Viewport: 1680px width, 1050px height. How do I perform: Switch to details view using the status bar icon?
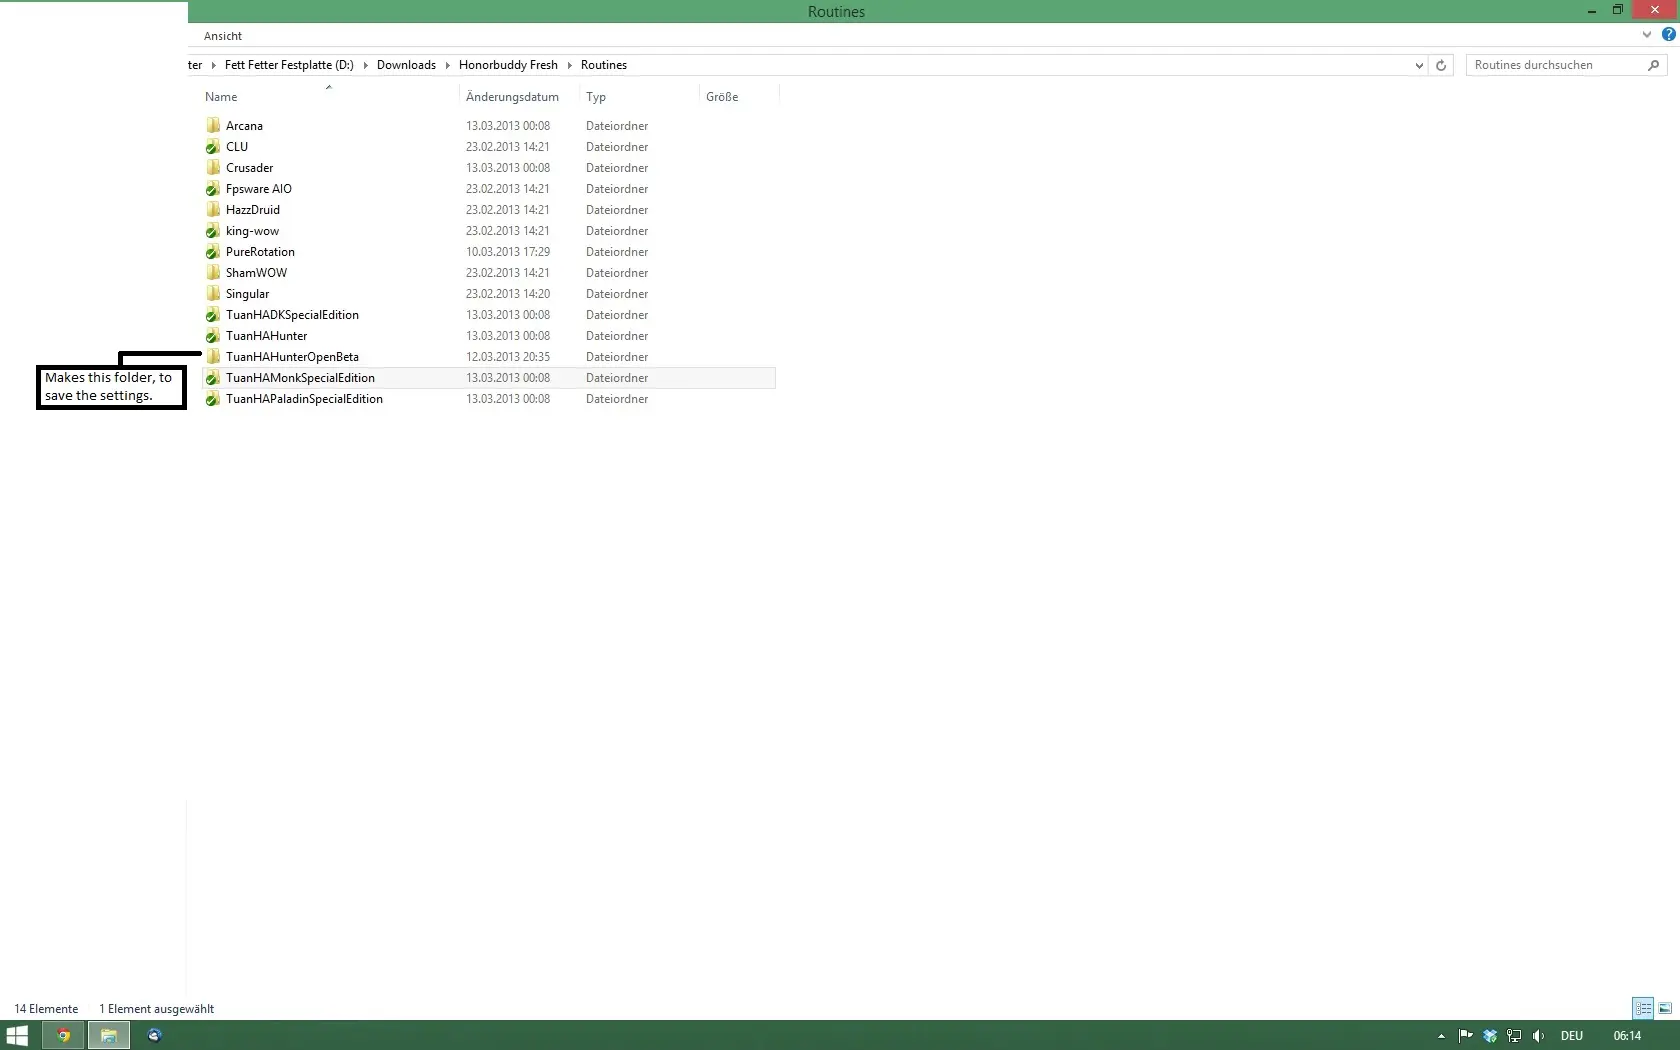click(x=1643, y=1008)
